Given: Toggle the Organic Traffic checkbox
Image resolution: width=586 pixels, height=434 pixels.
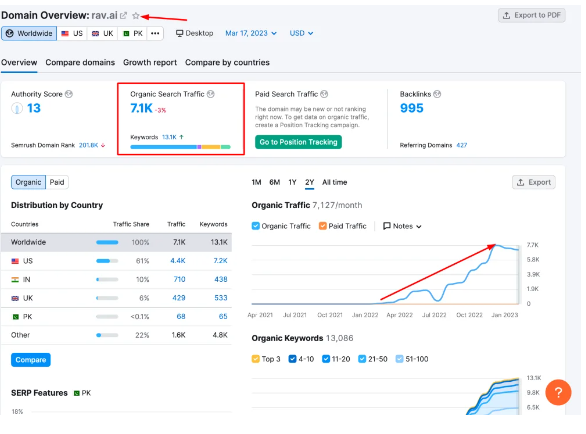Looking at the screenshot, I should (x=256, y=226).
